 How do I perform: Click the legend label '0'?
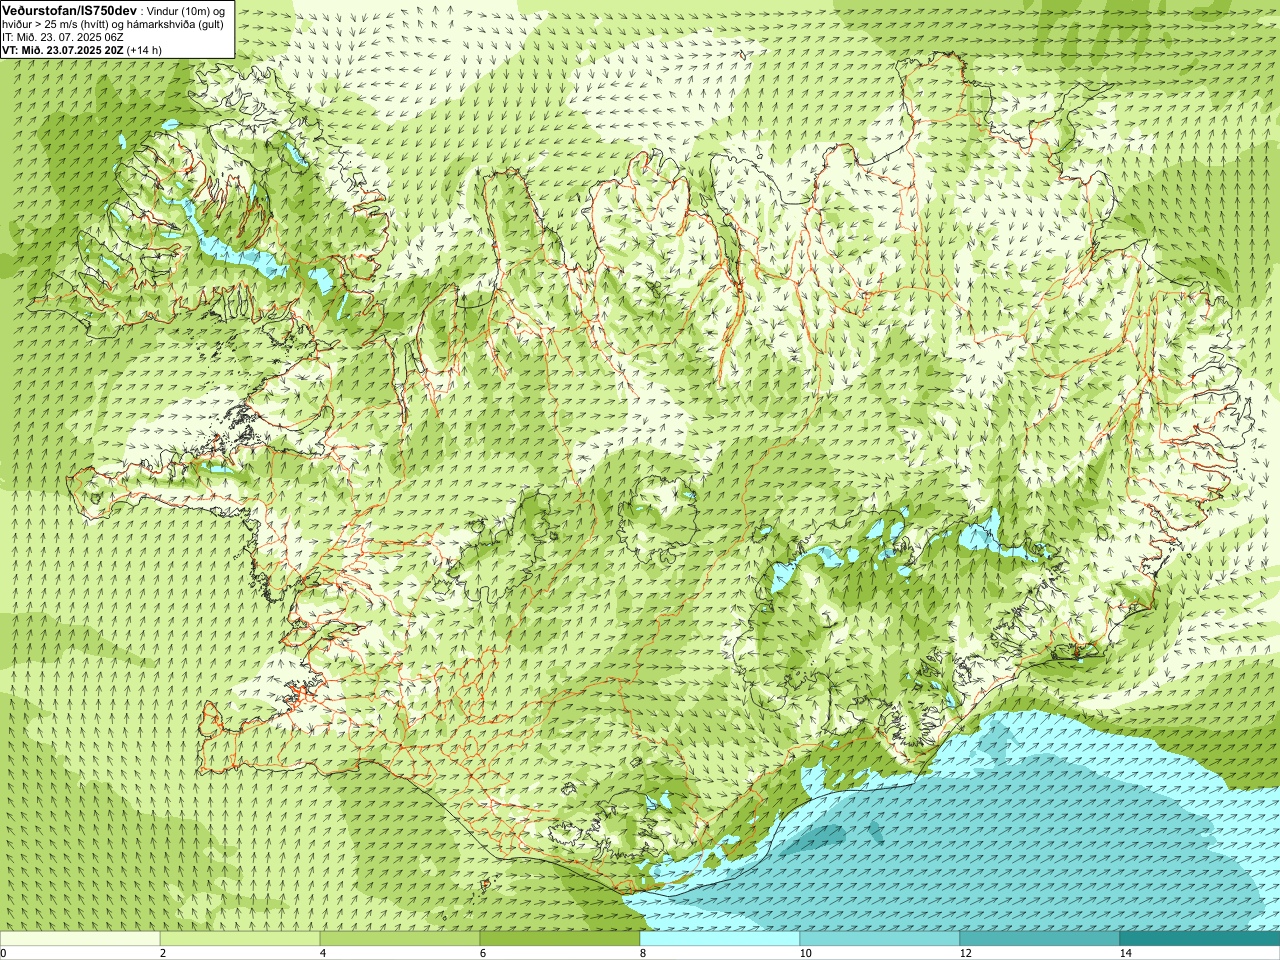[4, 953]
